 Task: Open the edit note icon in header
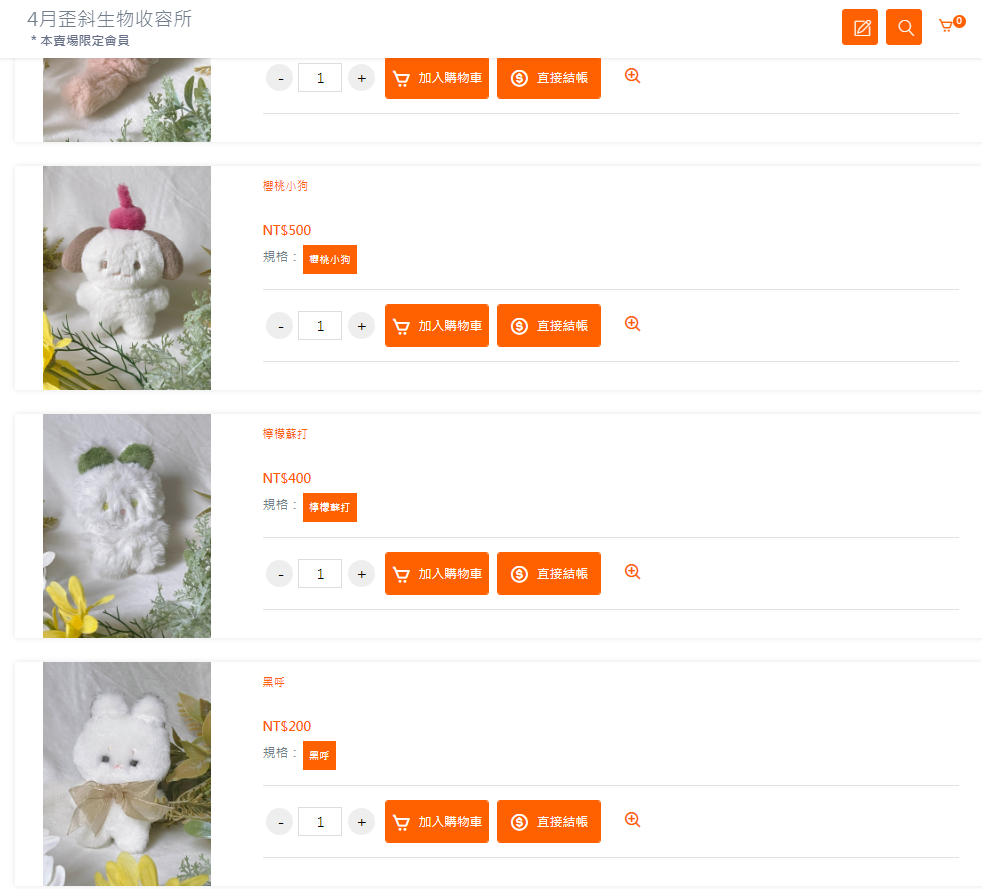coord(859,27)
